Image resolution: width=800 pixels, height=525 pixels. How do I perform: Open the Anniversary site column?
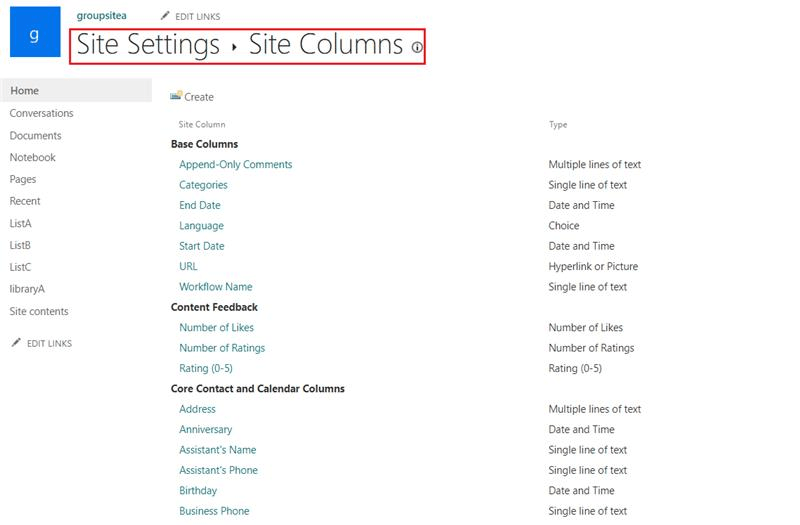point(206,430)
